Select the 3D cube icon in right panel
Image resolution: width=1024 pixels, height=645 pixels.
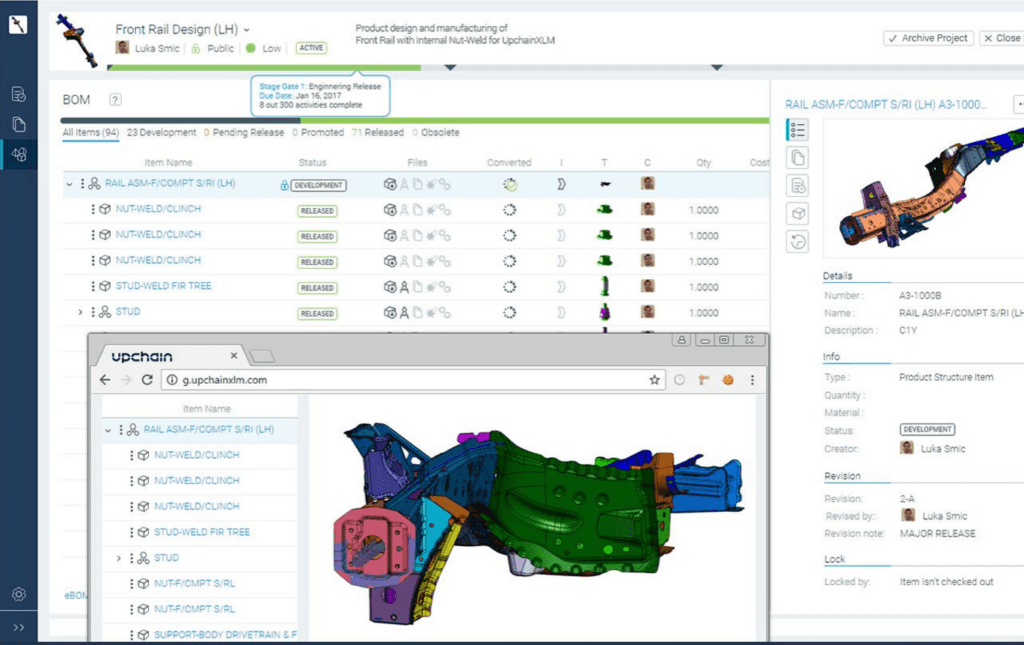(797, 212)
